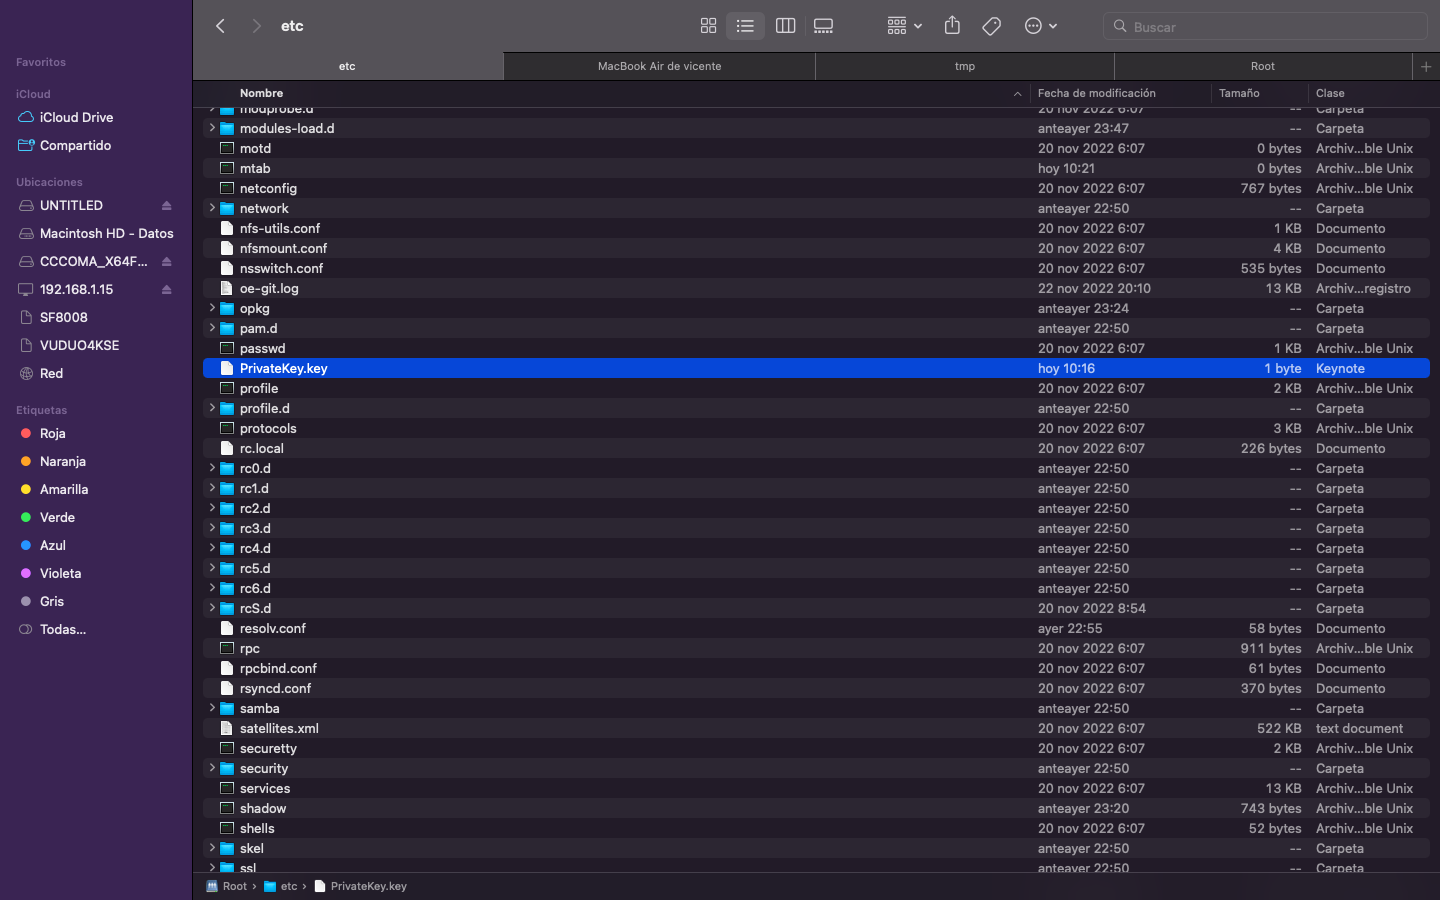
Task: Open the group-by options dropdown
Action: (904, 26)
